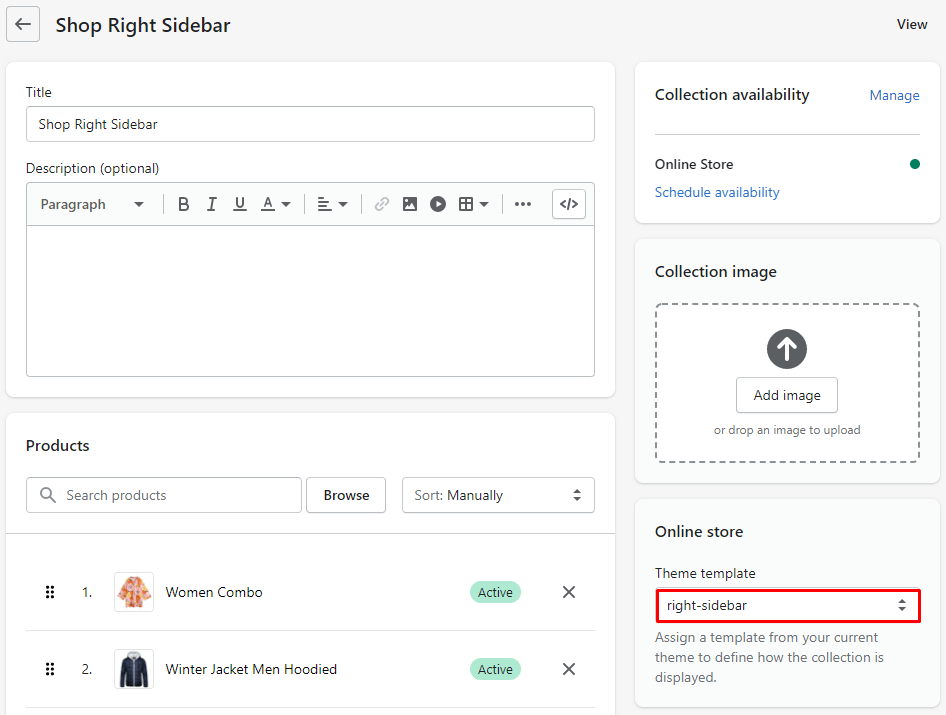Show HTML code view
Viewport: 946px width, 715px height.
pyautogui.click(x=569, y=204)
